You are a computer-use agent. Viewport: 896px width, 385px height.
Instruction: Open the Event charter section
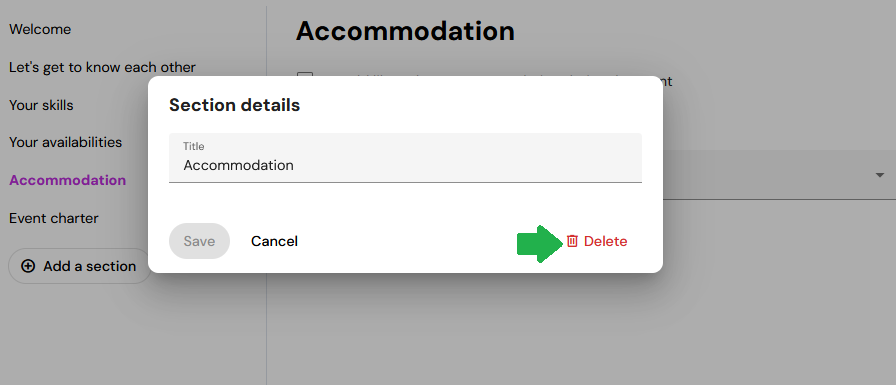pos(54,218)
